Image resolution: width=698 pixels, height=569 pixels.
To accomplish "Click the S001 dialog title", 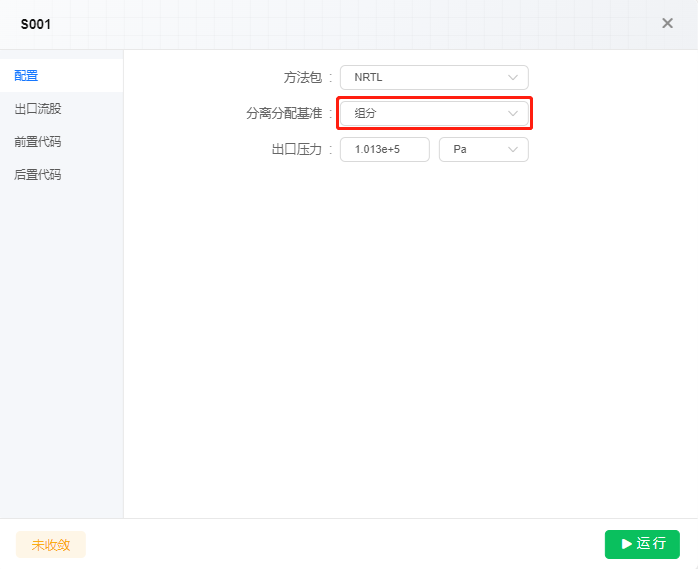I will click(36, 24).
